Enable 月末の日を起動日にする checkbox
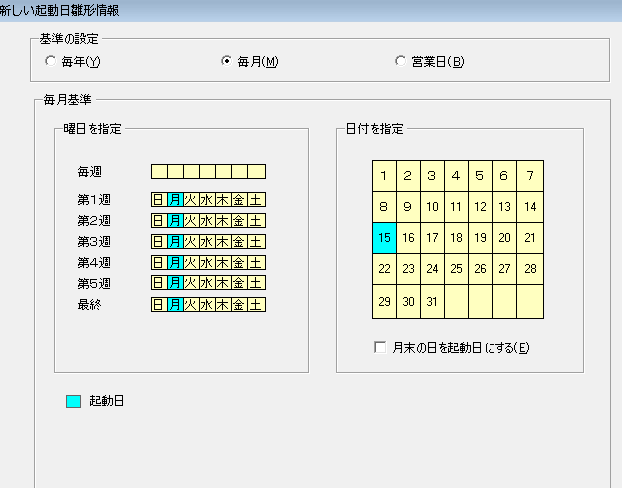 380,347
